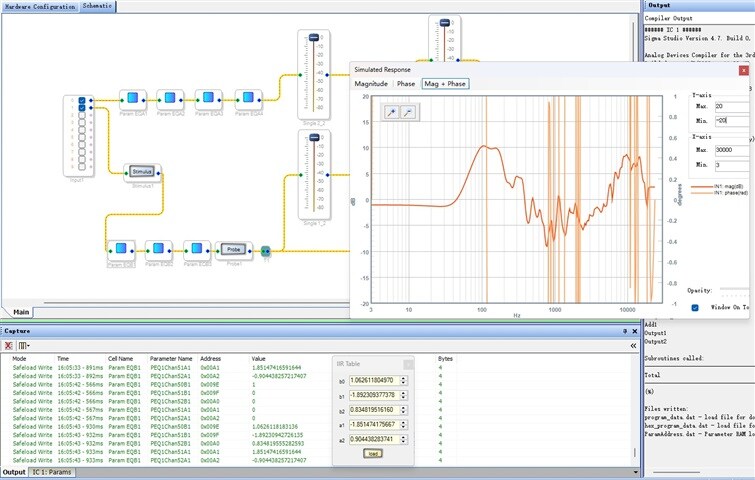Click the a2 coefficient input field
The image size is (755, 480).
click(375, 440)
